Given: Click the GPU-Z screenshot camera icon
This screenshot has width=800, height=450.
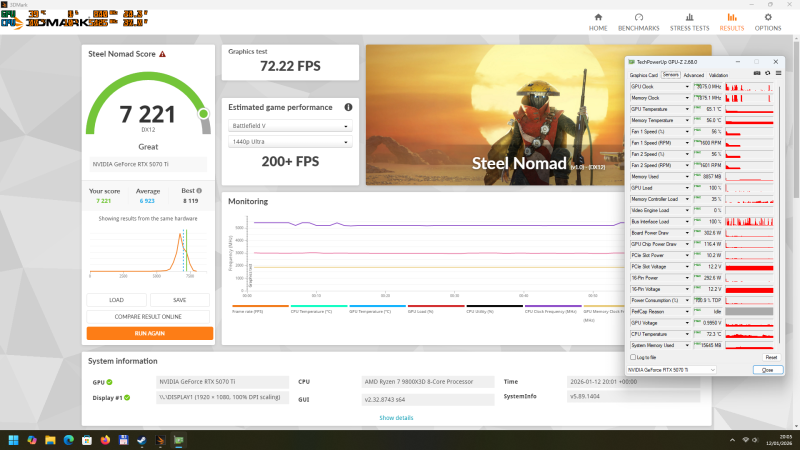Looking at the screenshot, I should coord(757,73).
